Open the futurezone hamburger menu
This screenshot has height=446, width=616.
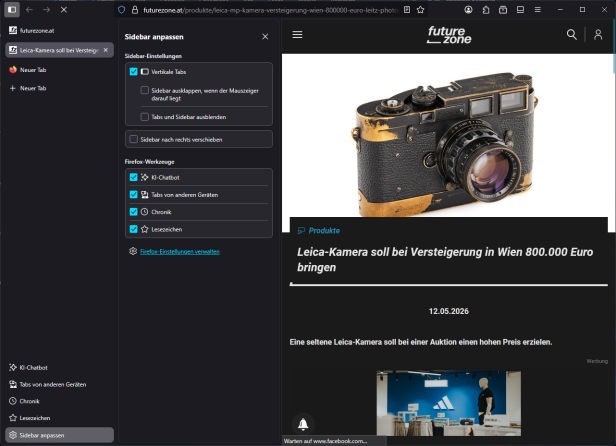click(297, 35)
